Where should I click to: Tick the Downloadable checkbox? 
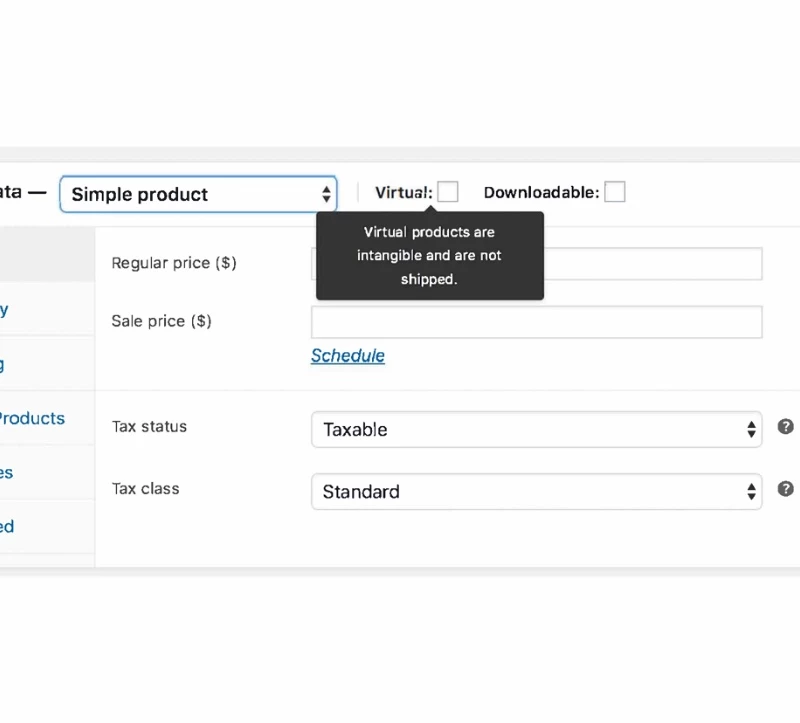615,192
